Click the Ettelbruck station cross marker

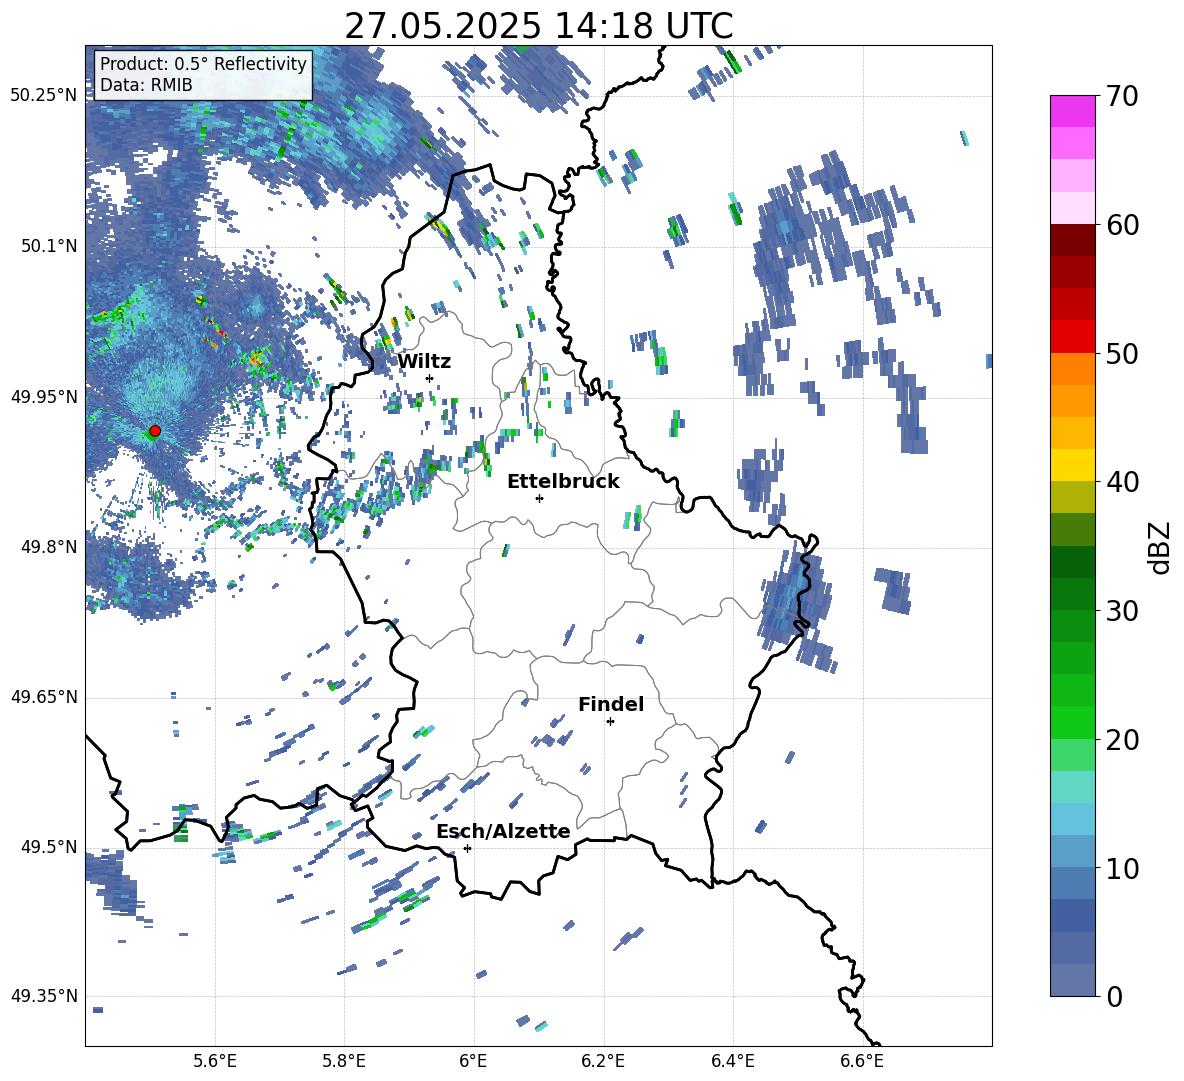(x=539, y=498)
